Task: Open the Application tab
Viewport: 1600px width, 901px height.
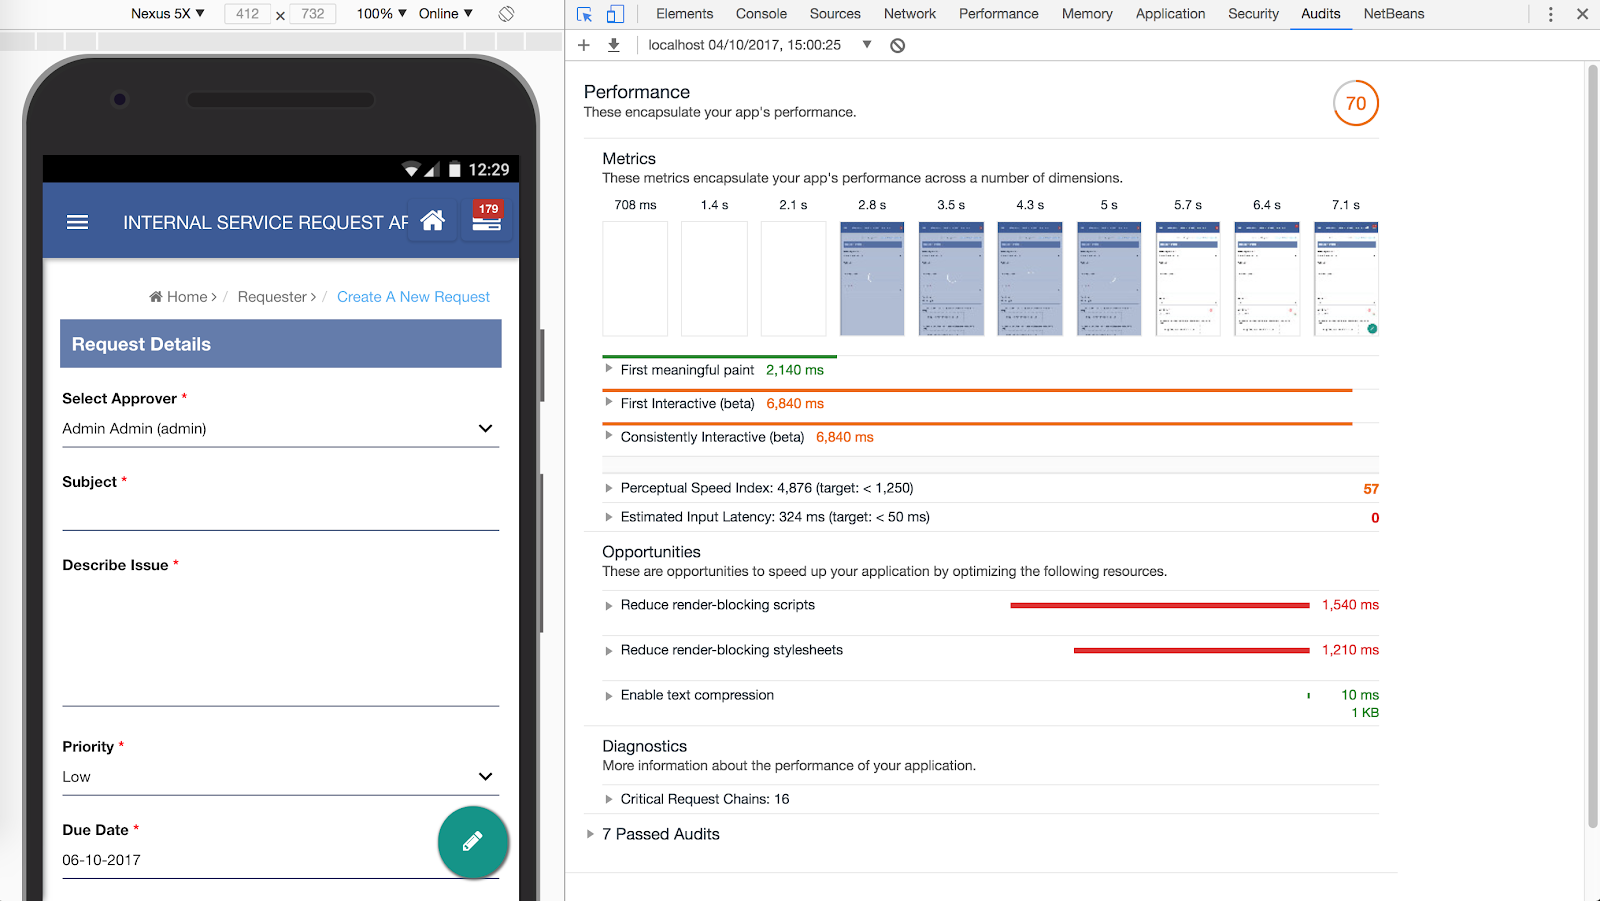Action: click(1171, 14)
